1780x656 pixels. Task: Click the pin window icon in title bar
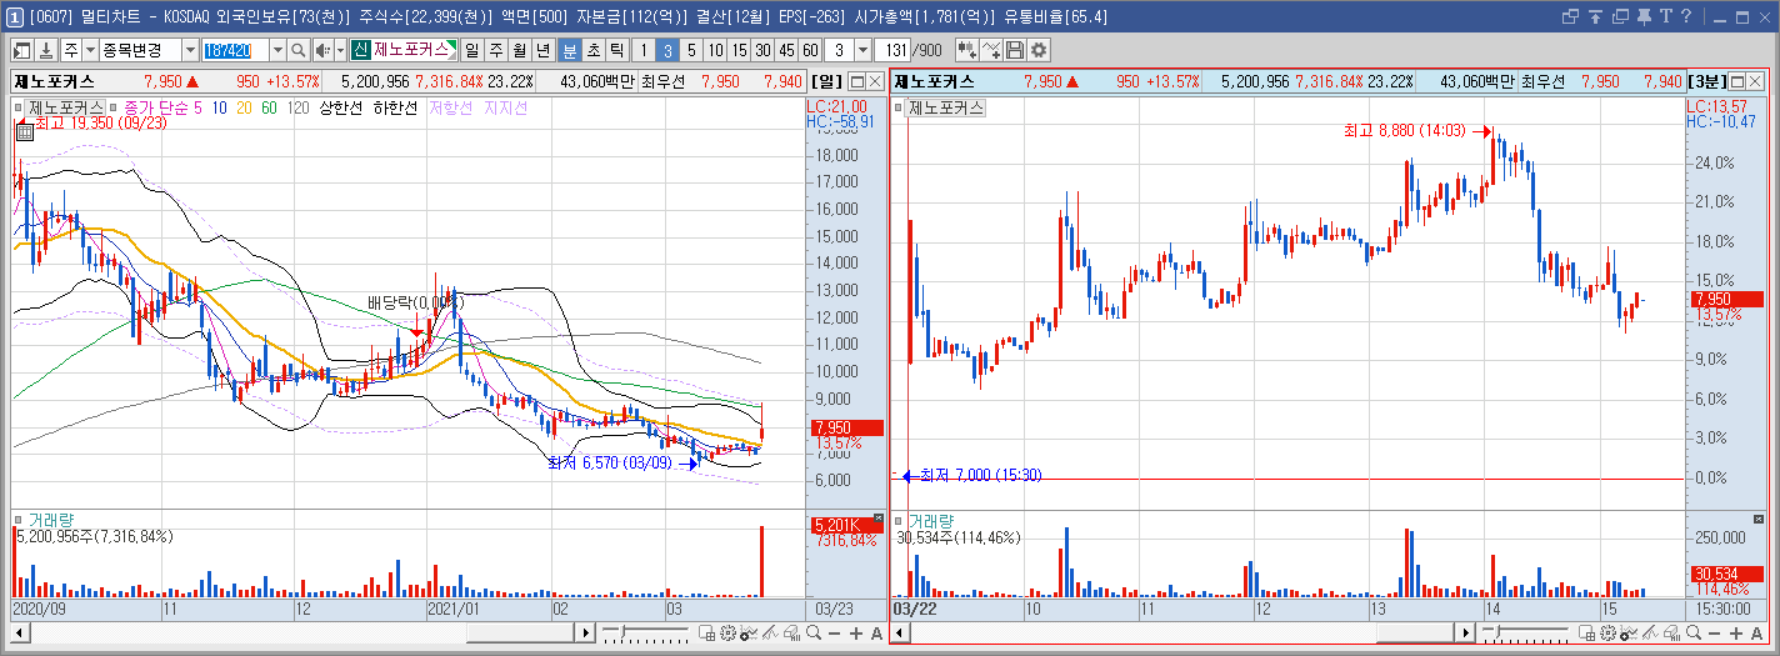coord(1643,16)
